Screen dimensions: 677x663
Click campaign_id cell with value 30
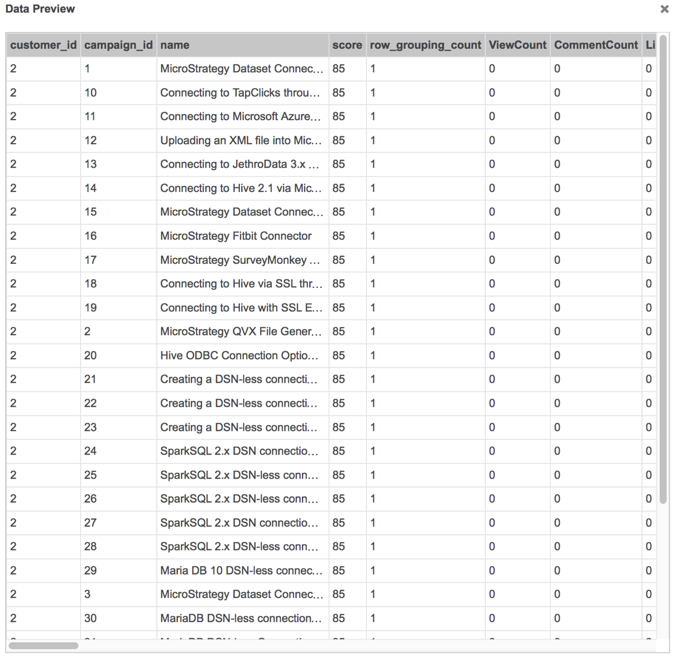coord(119,618)
